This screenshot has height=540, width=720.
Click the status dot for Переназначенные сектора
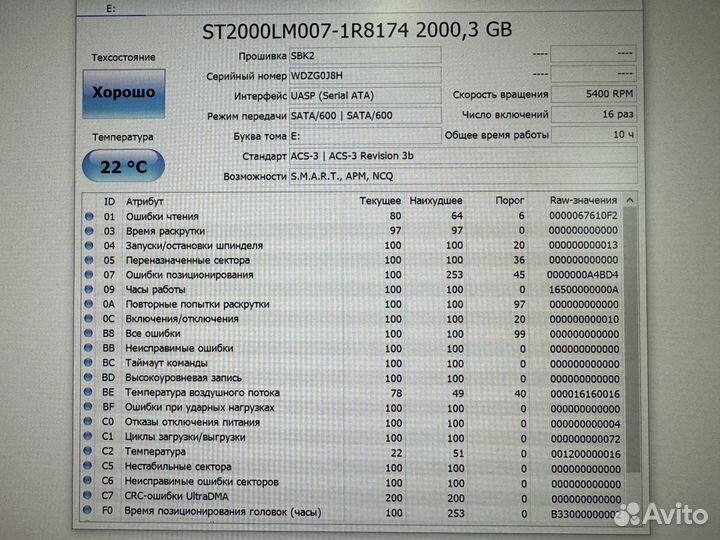[x=89, y=260]
